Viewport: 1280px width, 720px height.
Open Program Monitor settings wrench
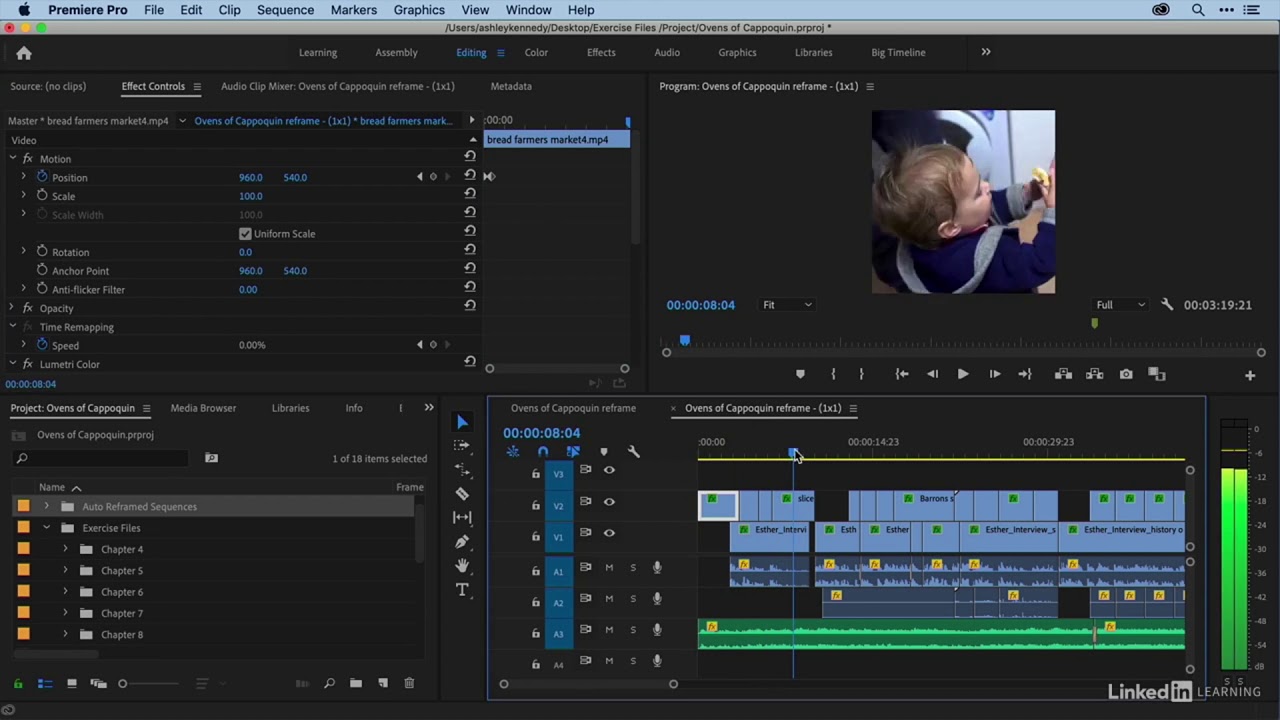click(x=1166, y=305)
